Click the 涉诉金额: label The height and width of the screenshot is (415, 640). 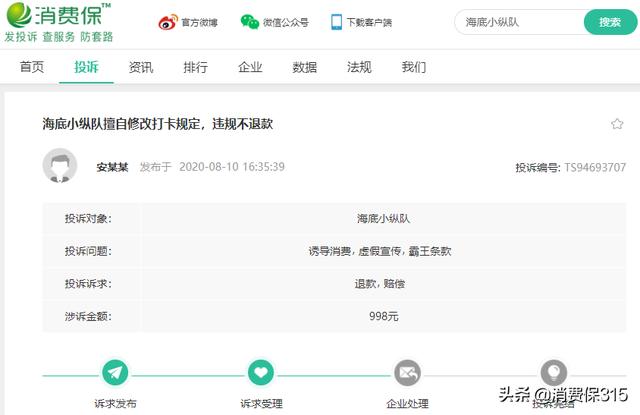(x=88, y=316)
